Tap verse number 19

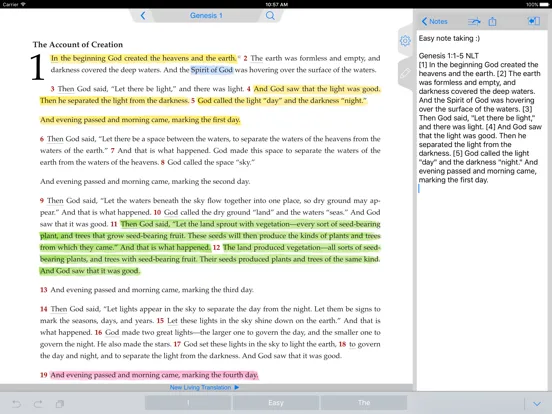(x=44, y=375)
